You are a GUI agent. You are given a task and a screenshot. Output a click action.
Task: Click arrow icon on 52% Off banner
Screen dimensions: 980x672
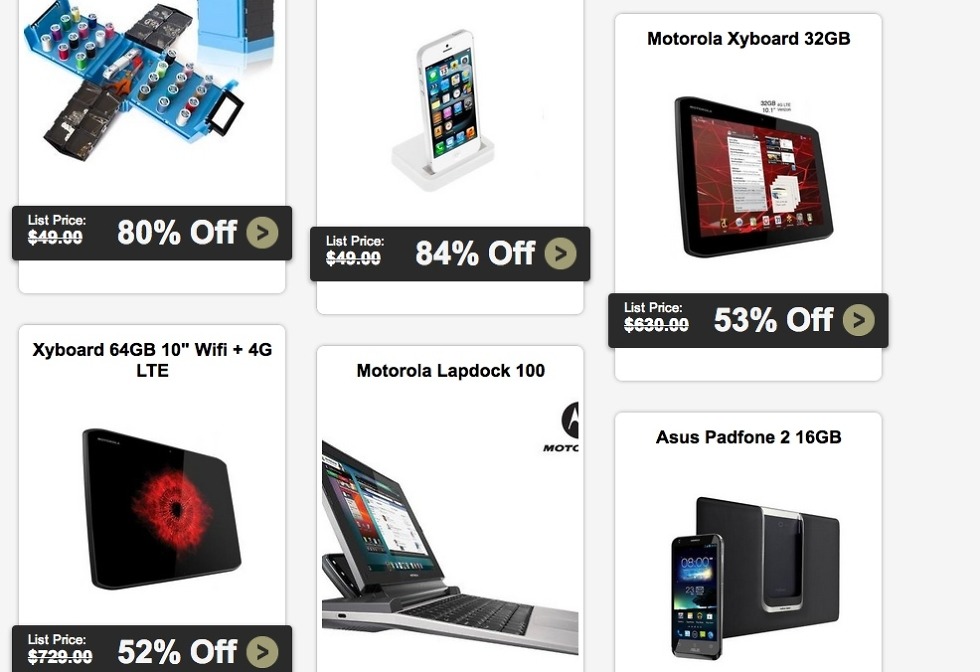(262, 652)
